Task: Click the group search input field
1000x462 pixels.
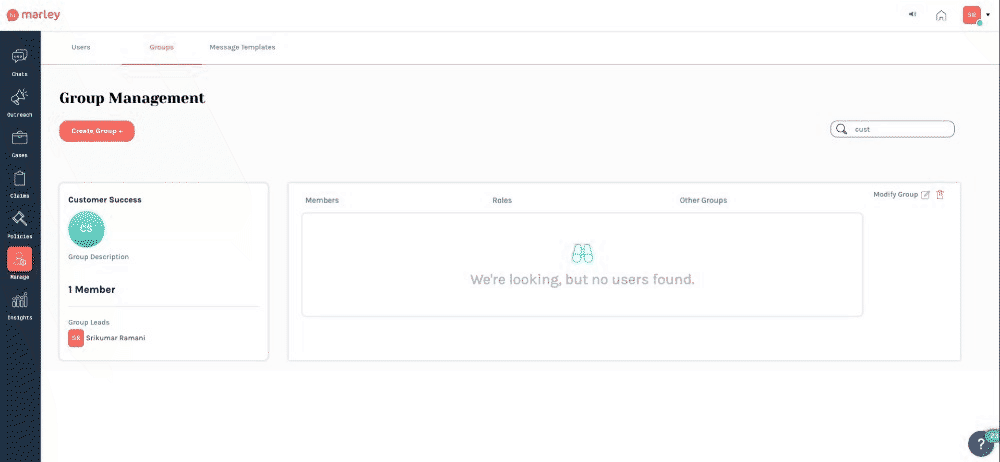Action: (x=900, y=129)
